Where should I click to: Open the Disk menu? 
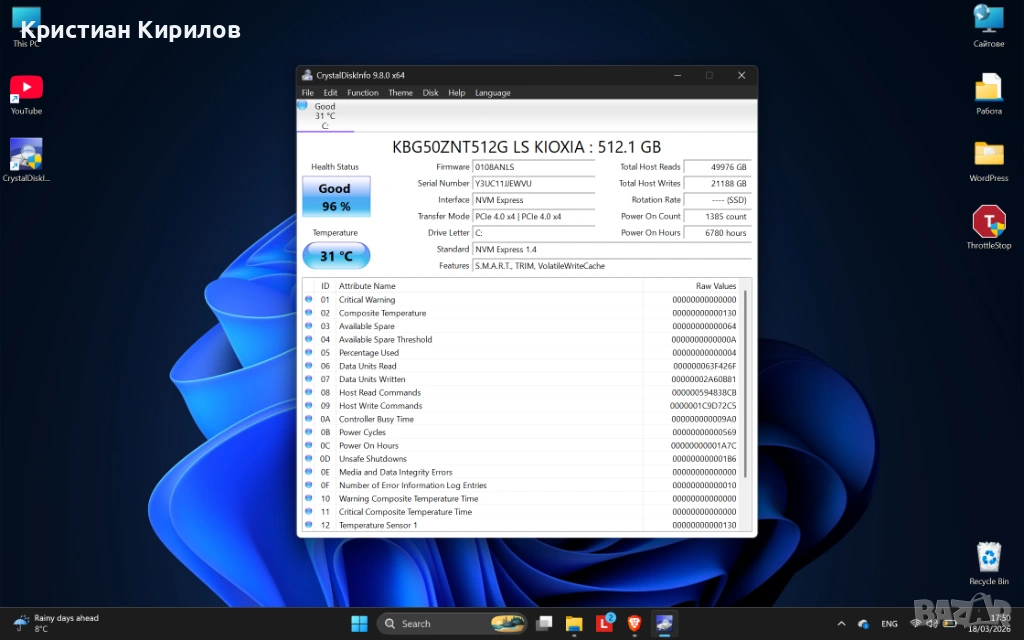[430, 93]
